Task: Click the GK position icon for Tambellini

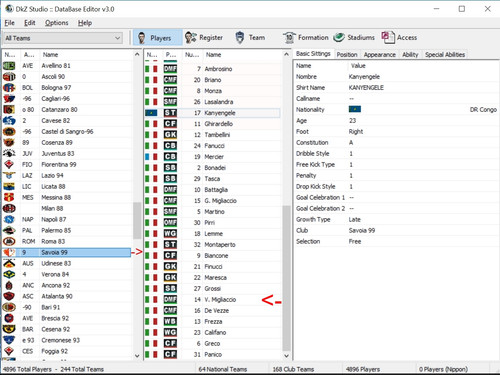Action: pos(170,135)
